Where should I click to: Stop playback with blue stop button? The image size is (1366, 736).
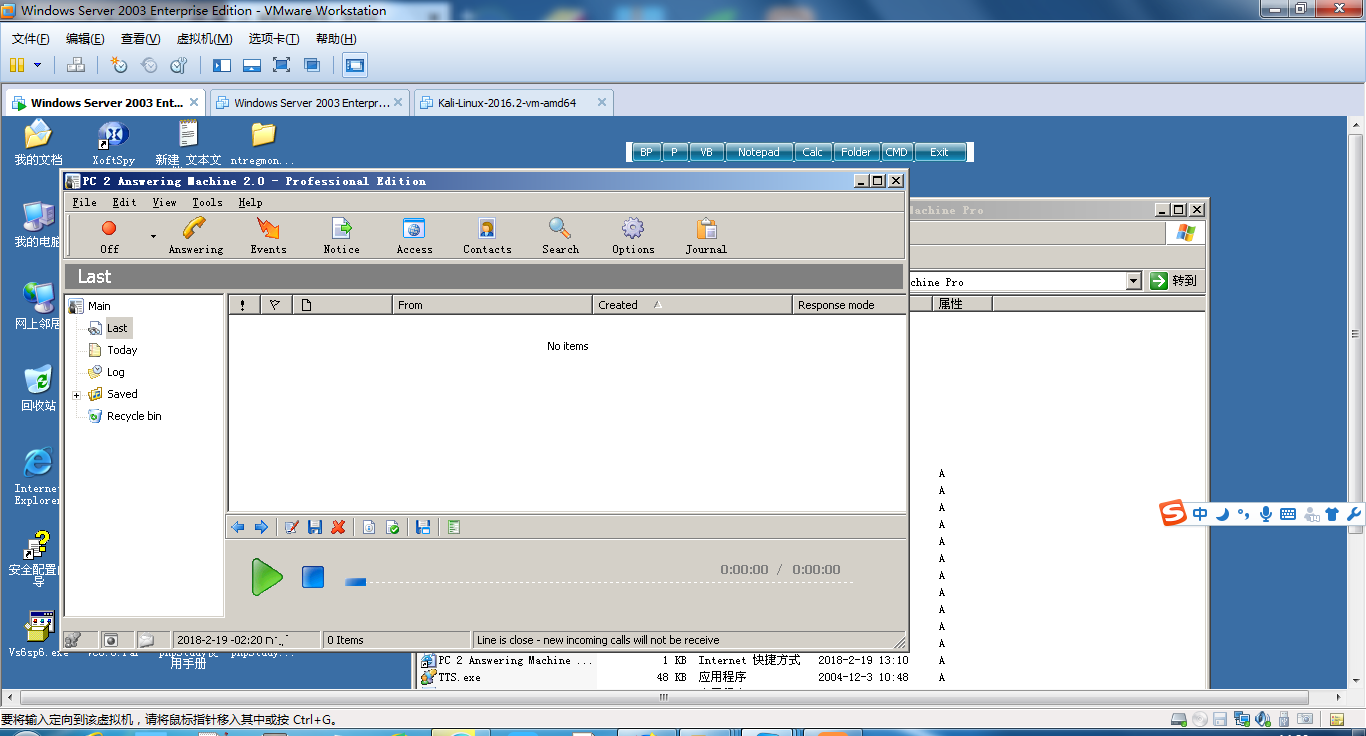click(313, 577)
